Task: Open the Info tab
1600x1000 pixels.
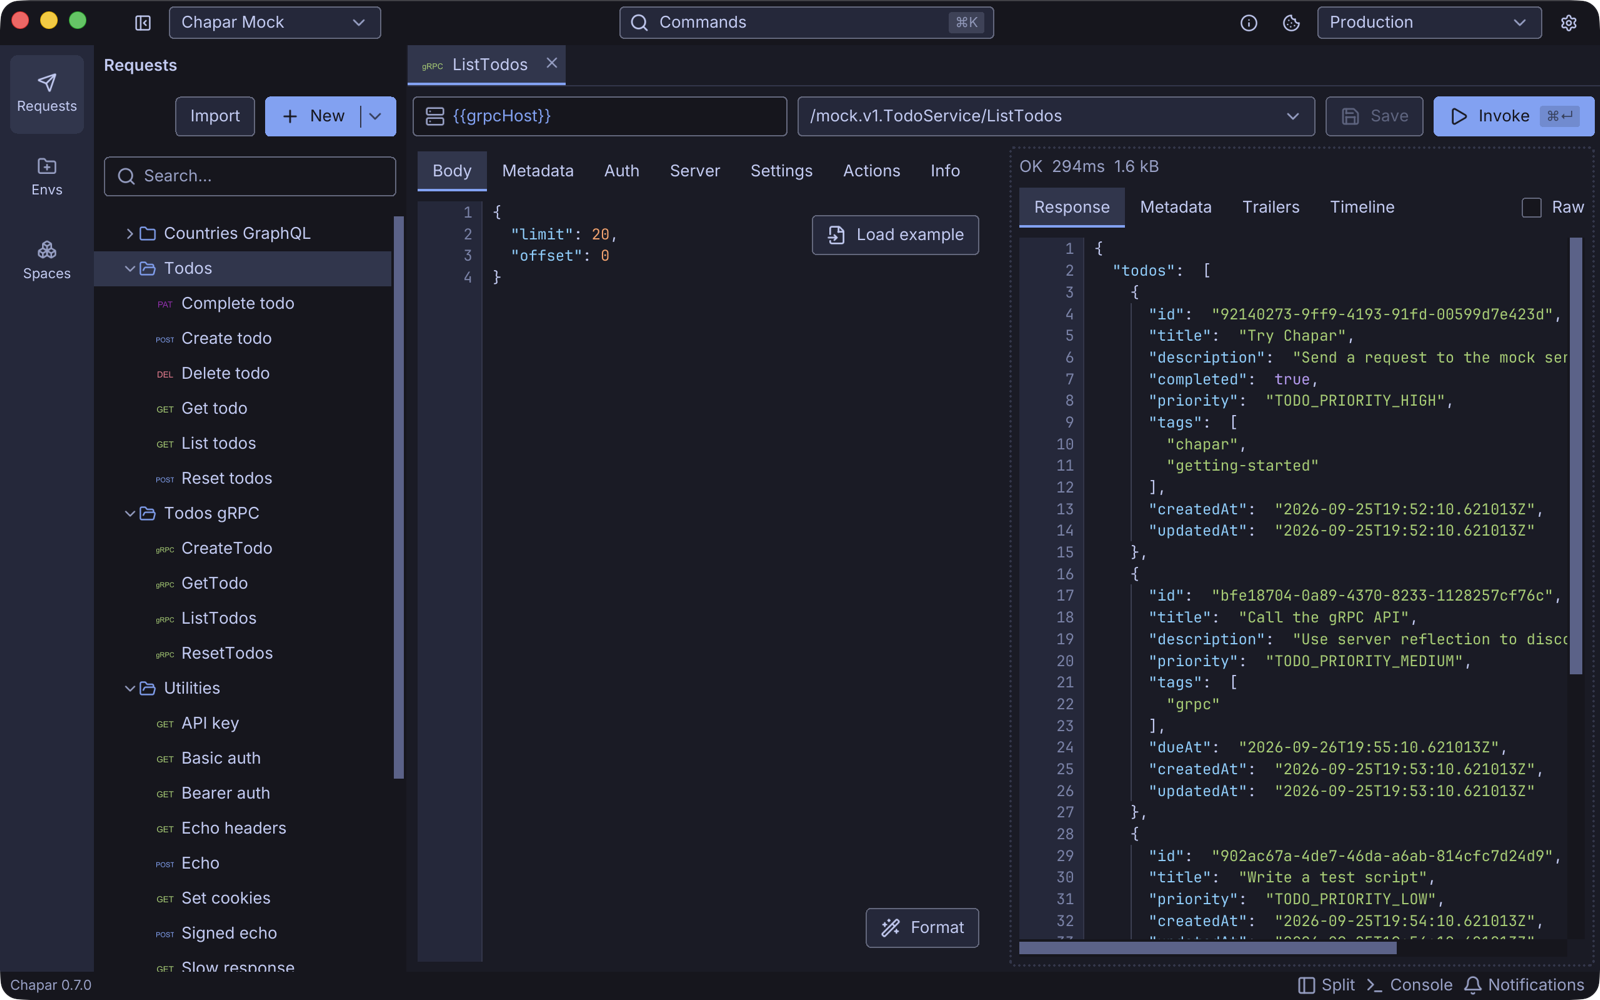Action: 945,171
